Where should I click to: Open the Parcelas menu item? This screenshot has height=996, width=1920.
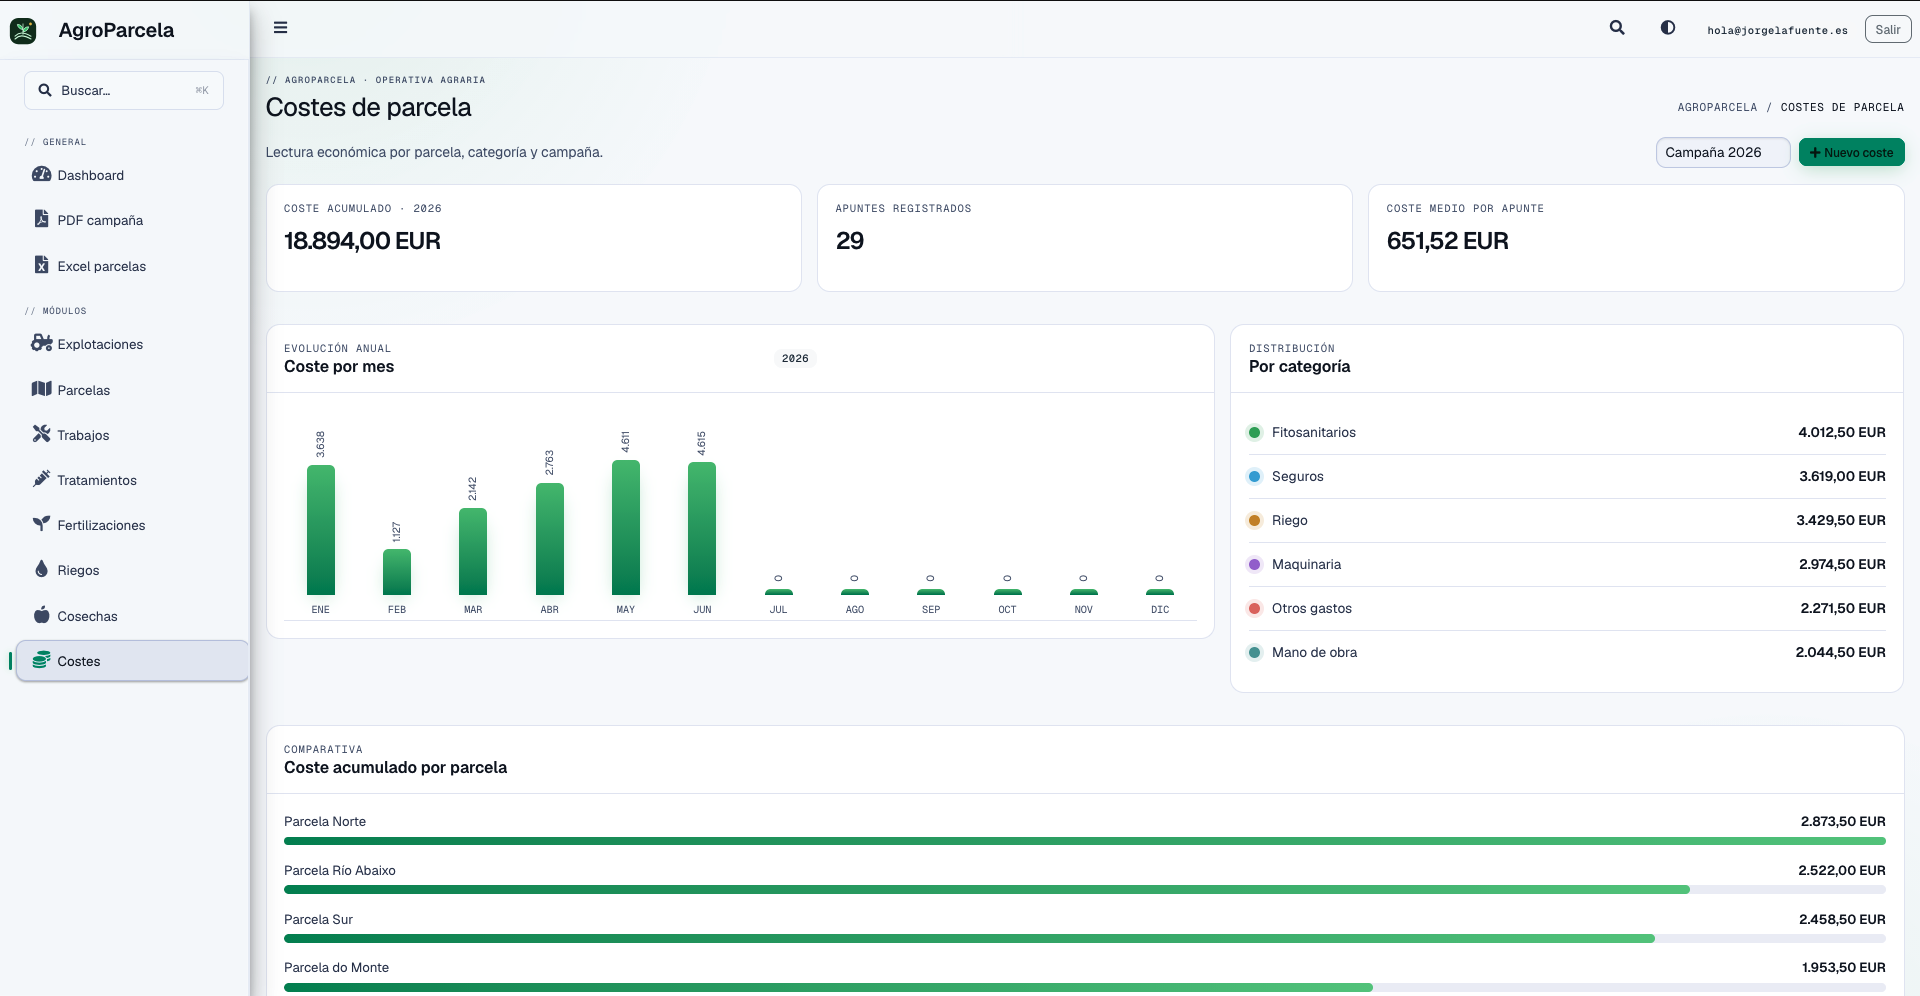(132, 390)
